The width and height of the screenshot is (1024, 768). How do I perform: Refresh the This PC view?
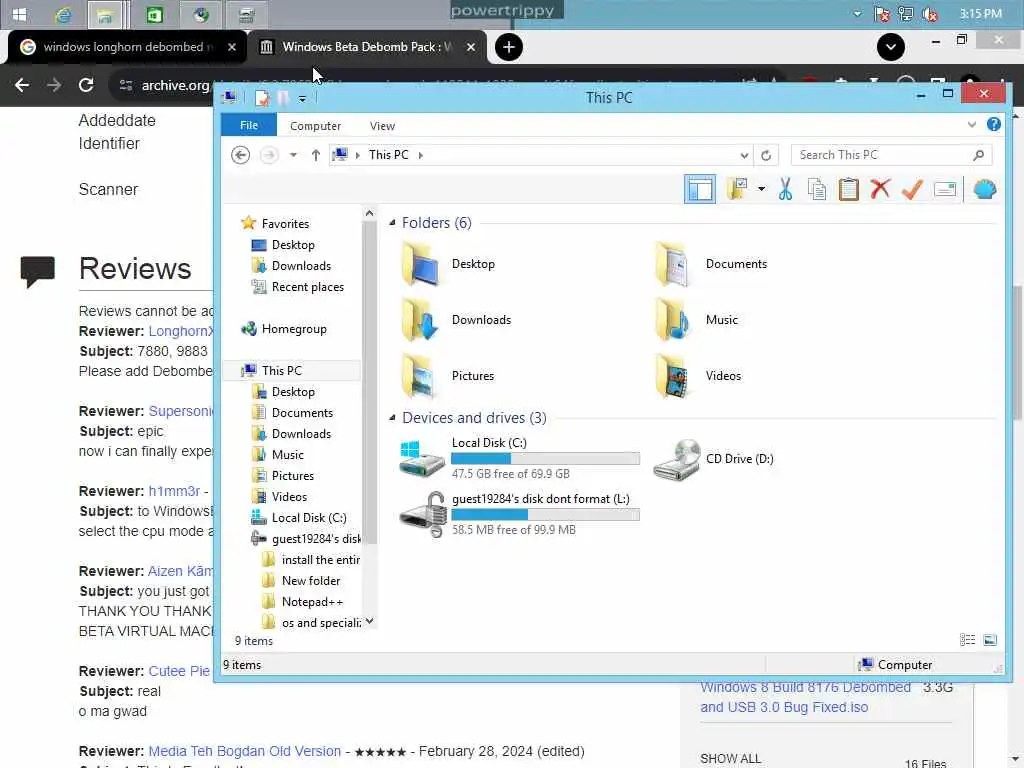766,155
